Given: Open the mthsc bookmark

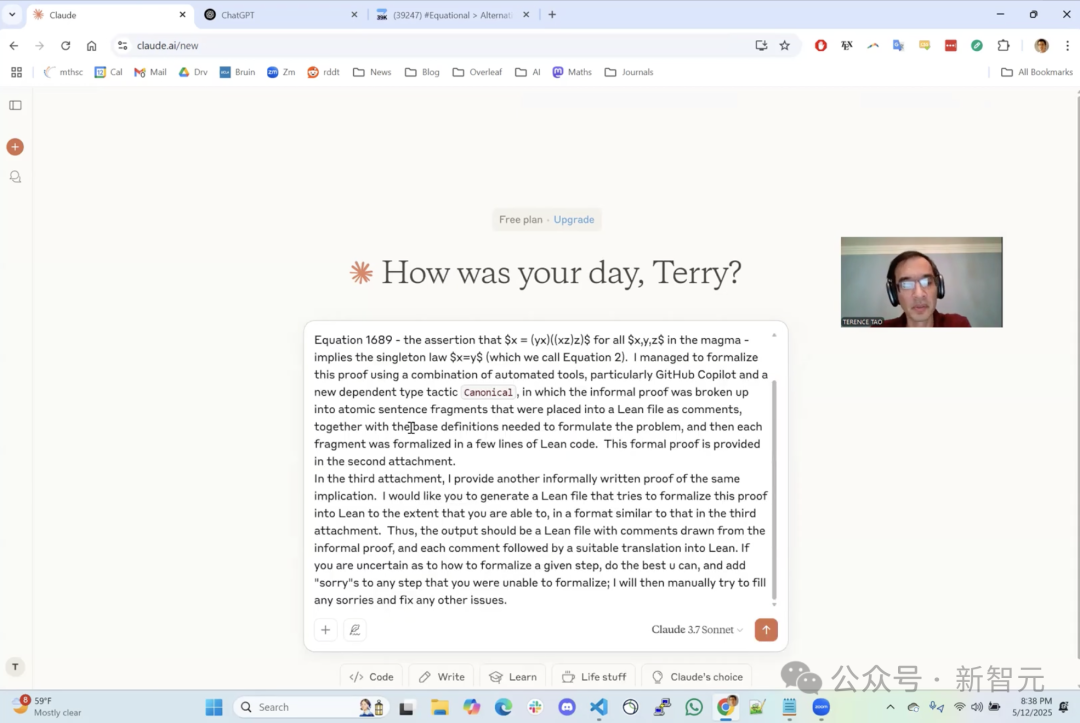Looking at the screenshot, I should 63,72.
